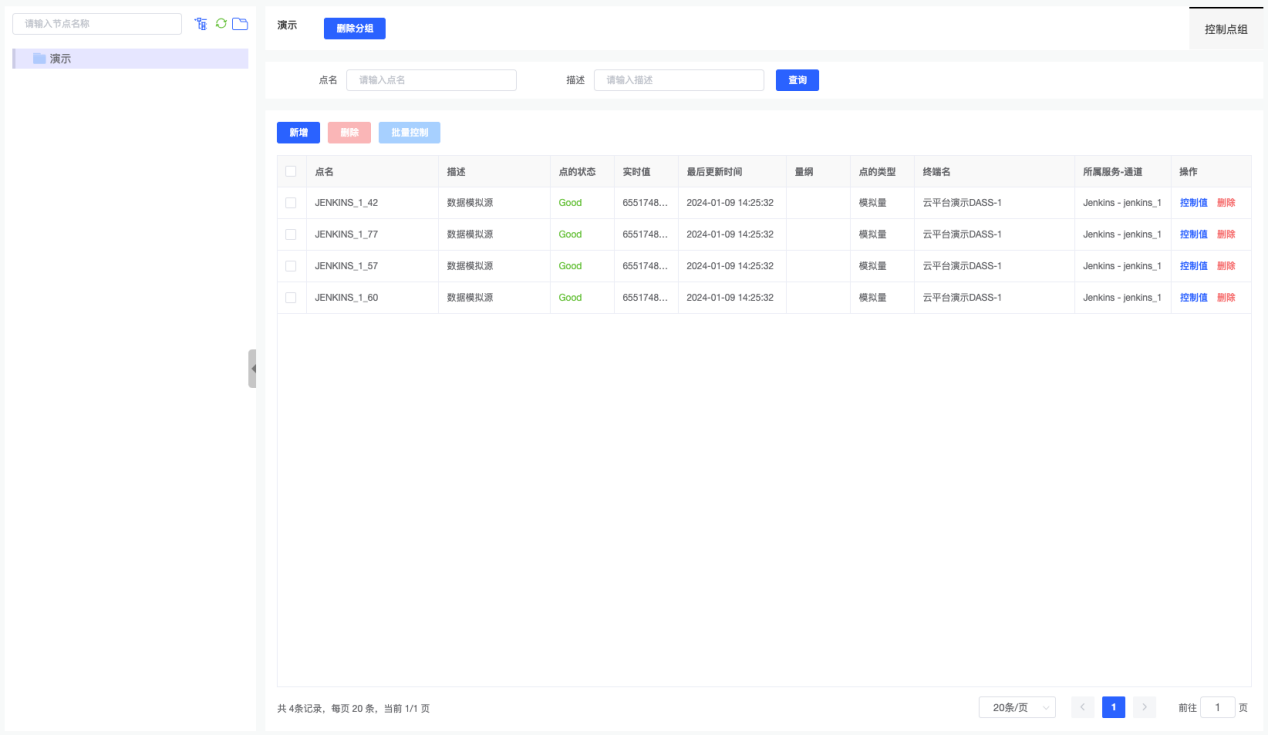Click 删除 link in JENKINS_1_42 row
The image size is (1268, 735).
pos(1226,203)
